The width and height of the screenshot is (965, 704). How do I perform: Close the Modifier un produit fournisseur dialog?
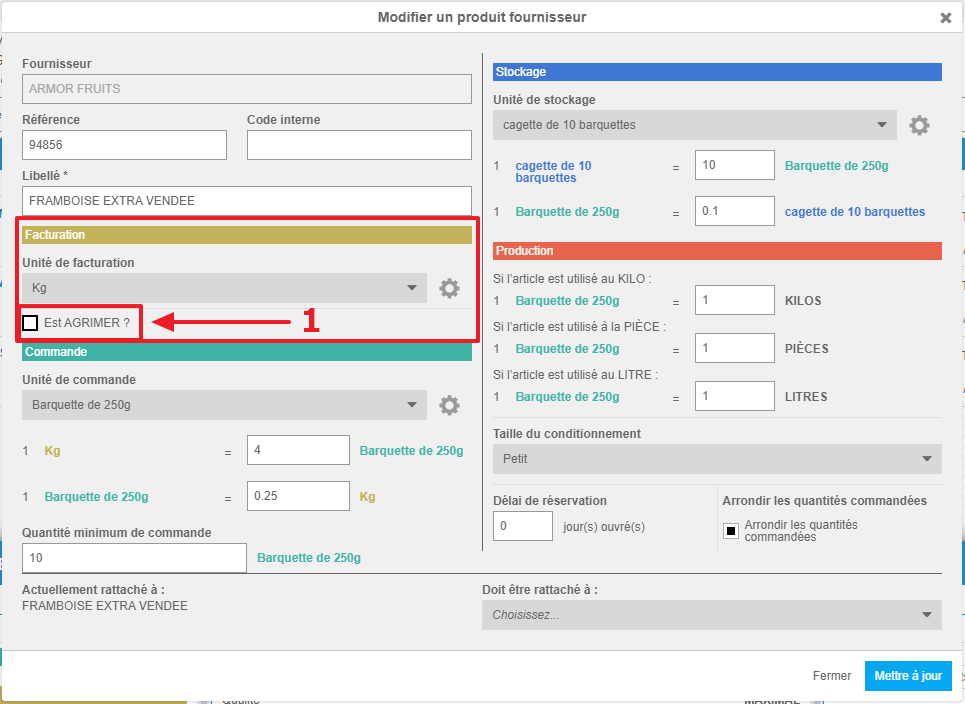pos(945,18)
